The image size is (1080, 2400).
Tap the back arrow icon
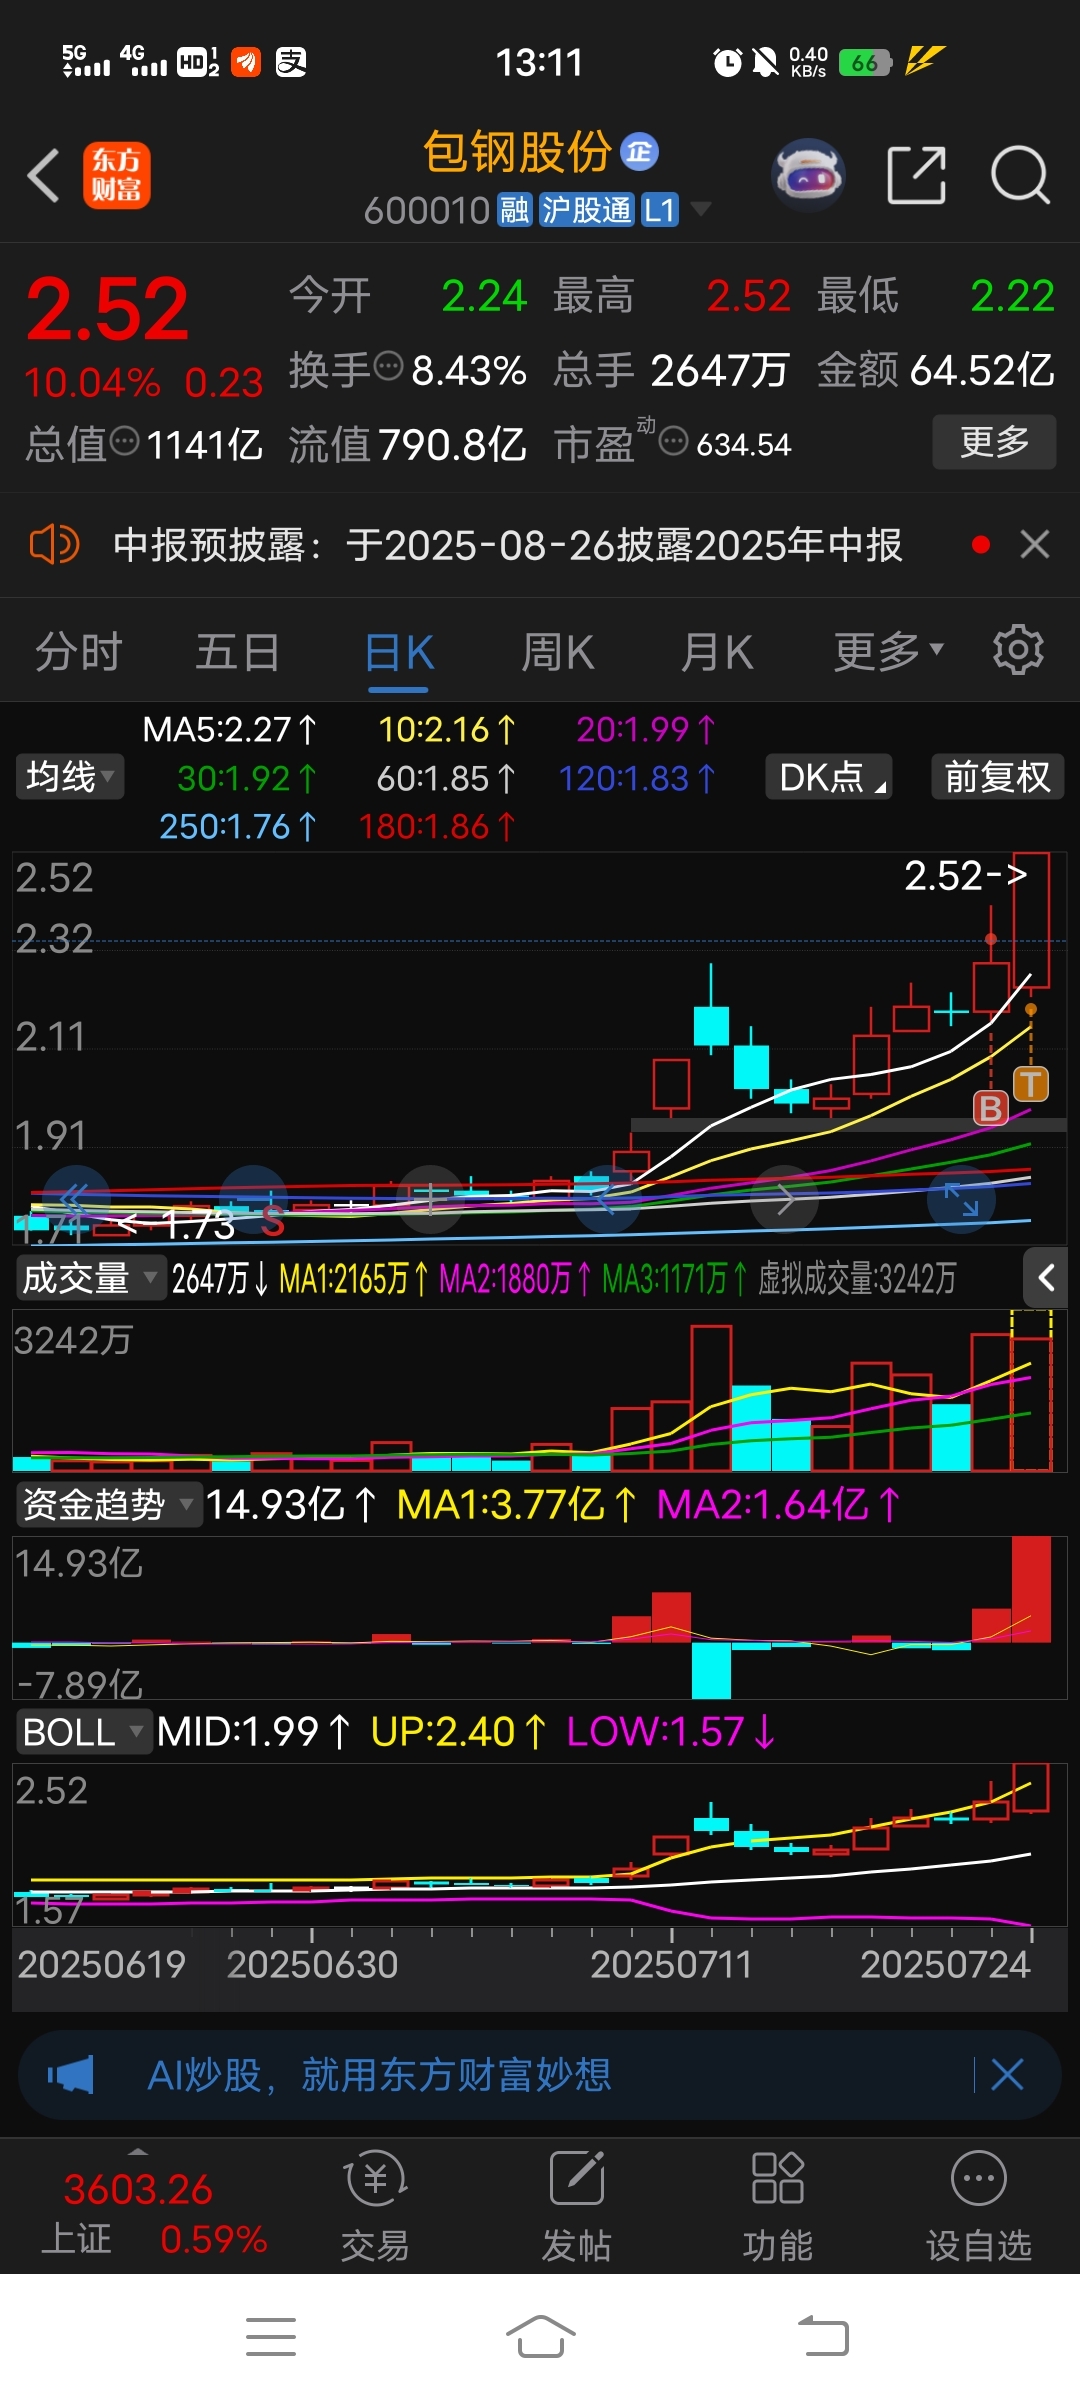pos(44,176)
